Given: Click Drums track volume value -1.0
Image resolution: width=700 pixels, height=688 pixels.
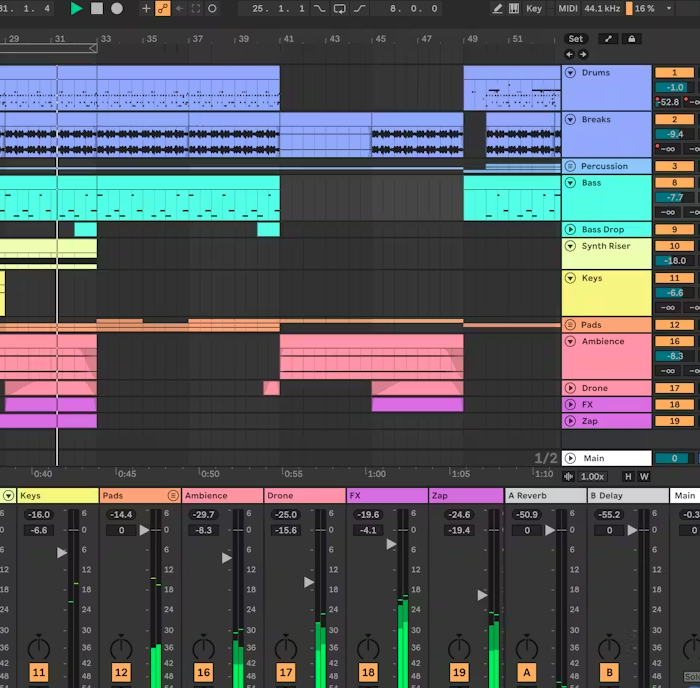Looking at the screenshot, I should click(675, 88).
